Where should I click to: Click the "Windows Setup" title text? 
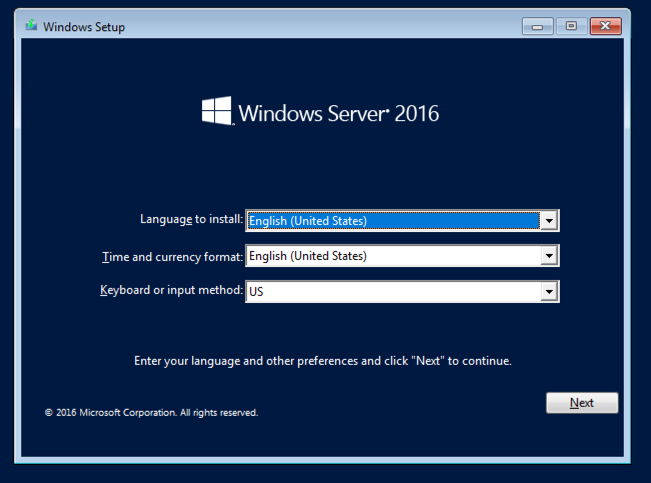(x=84, y=27)
